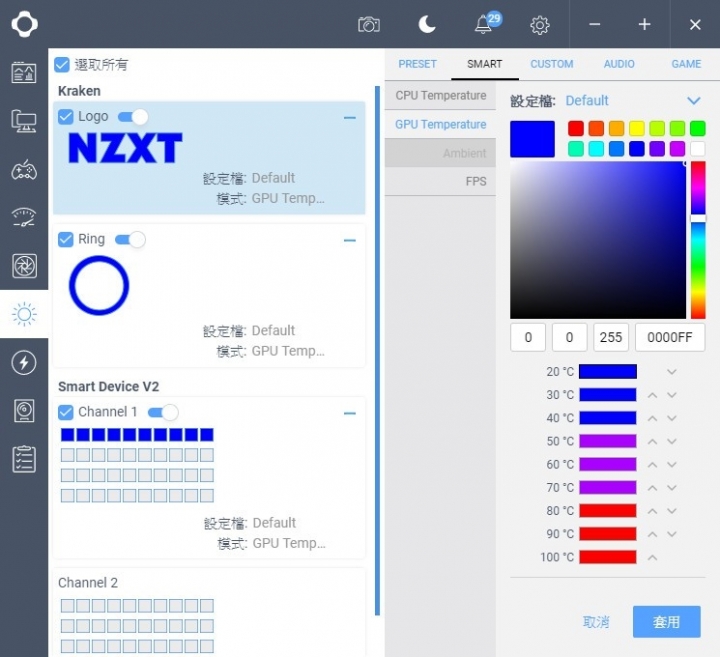Pick the white preset color swatch

698,149
